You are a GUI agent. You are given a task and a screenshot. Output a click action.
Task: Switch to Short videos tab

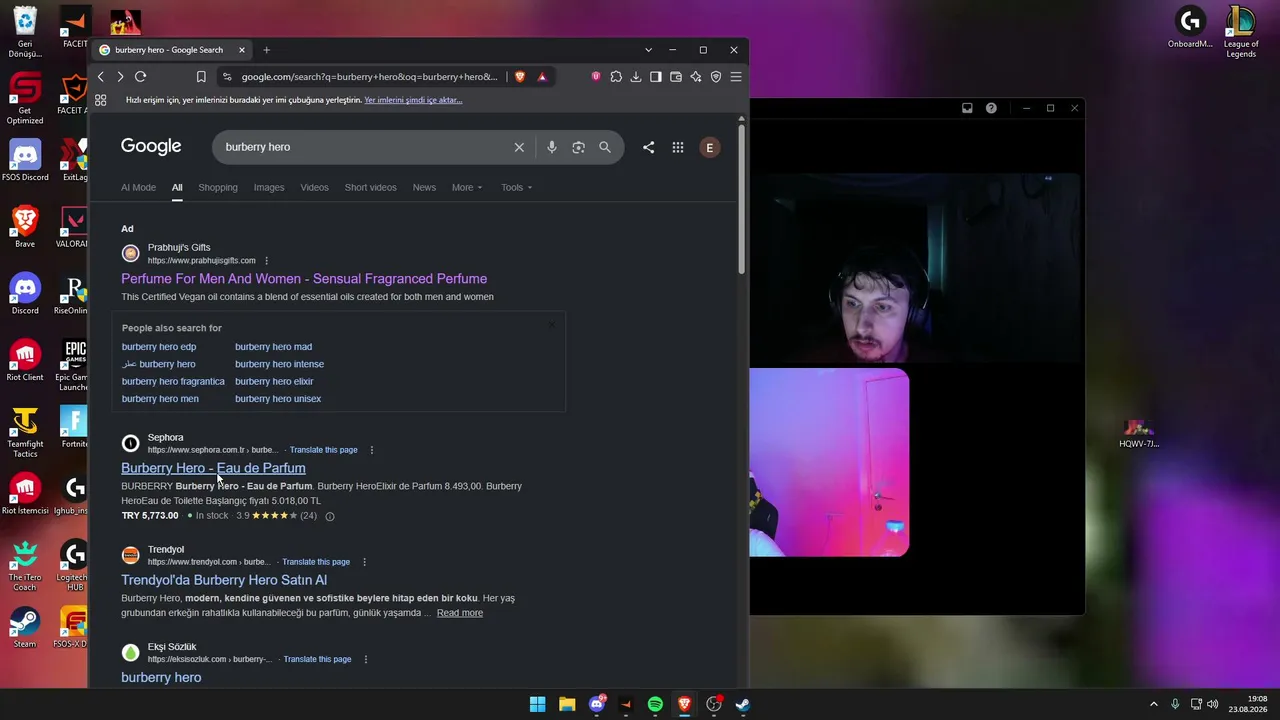tap(371, 188)
